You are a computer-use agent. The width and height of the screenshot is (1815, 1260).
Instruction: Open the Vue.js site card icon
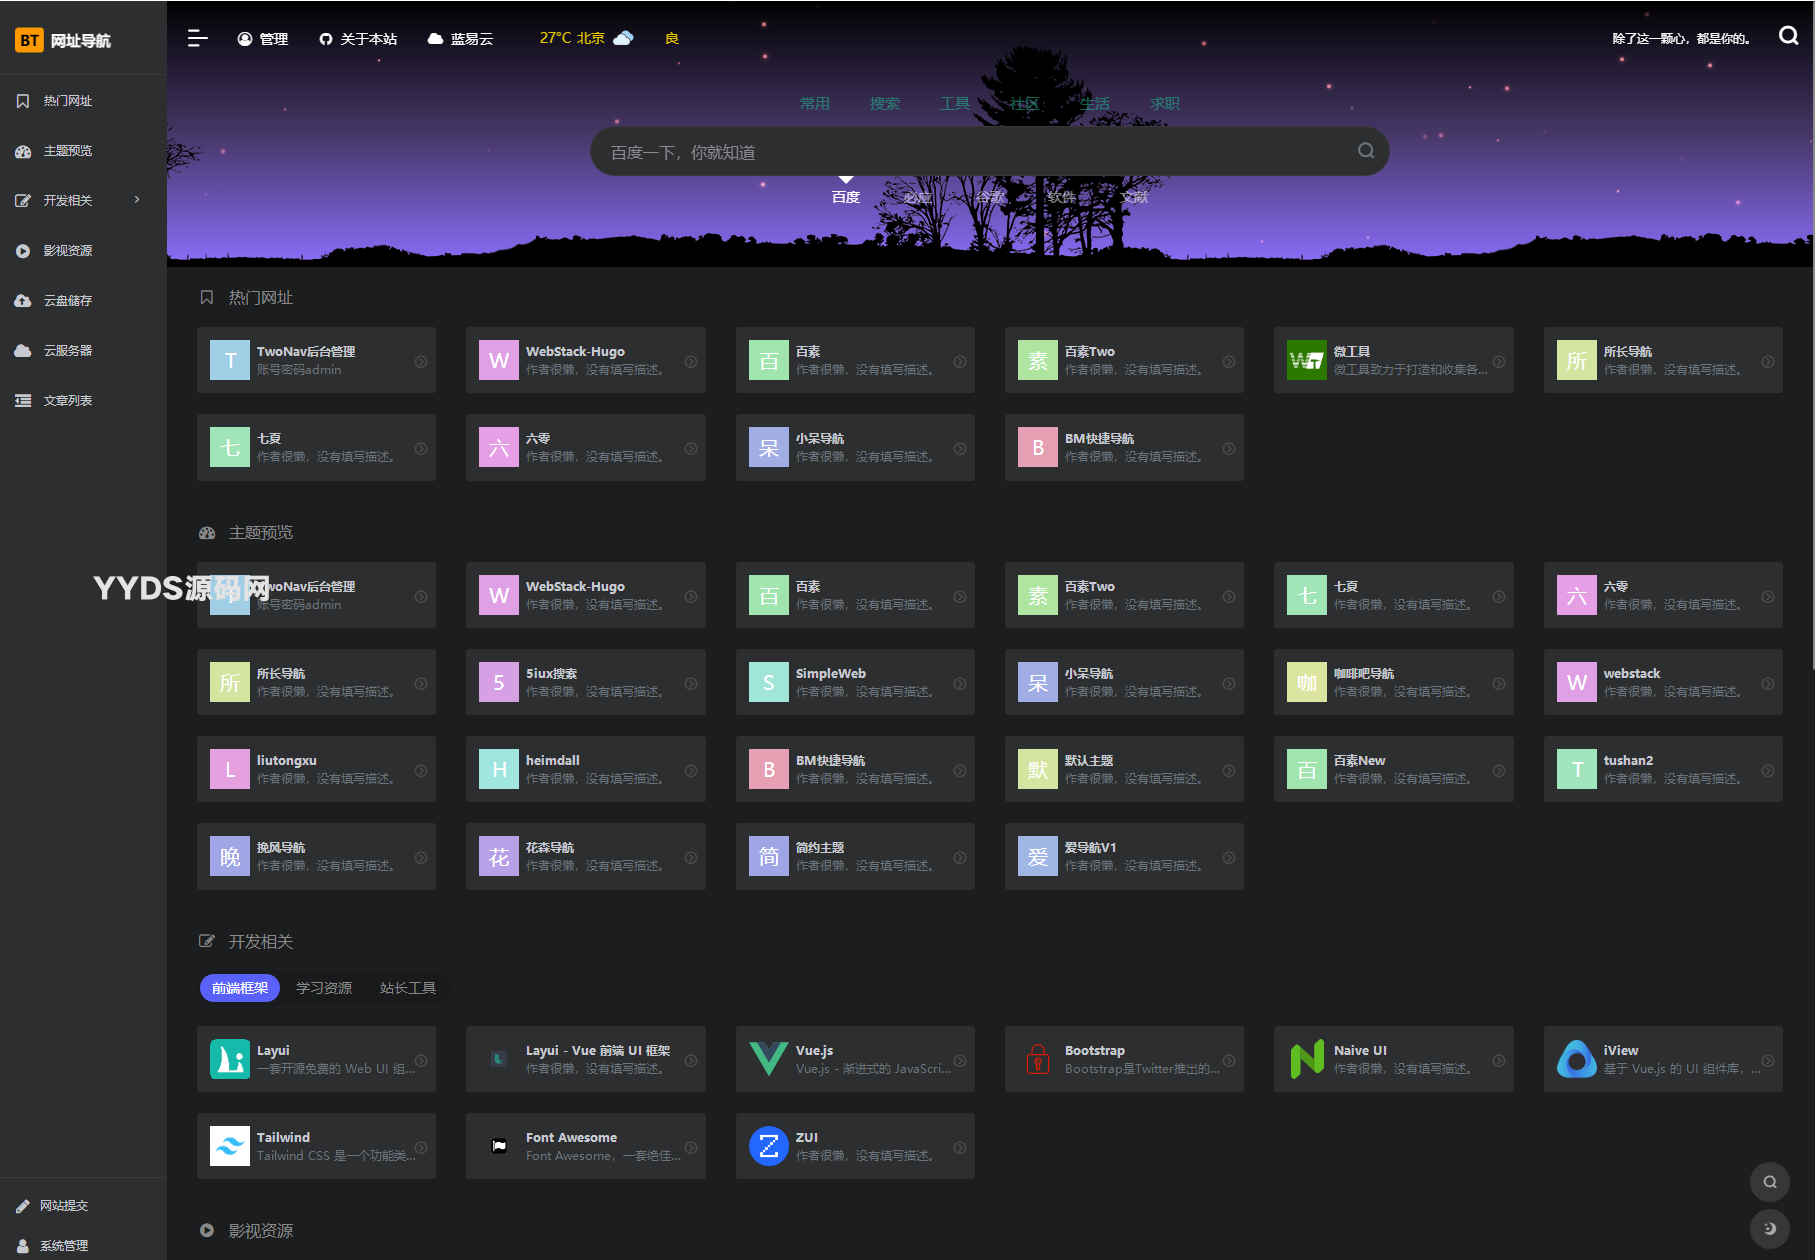click(x=768, y=1059)
